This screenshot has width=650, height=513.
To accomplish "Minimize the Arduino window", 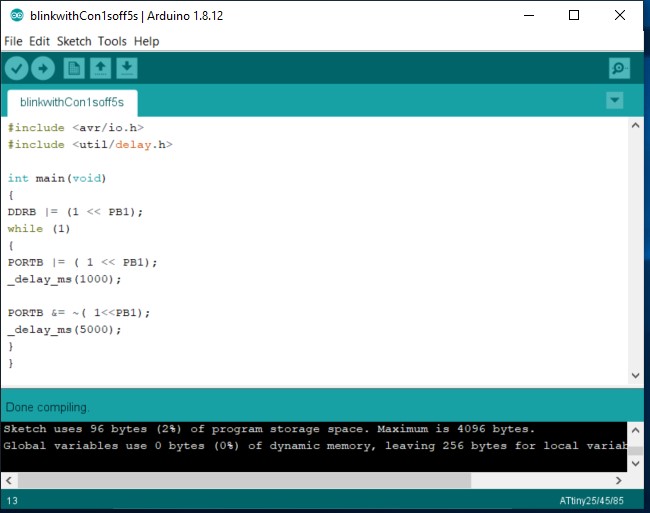I will point(529,15).
